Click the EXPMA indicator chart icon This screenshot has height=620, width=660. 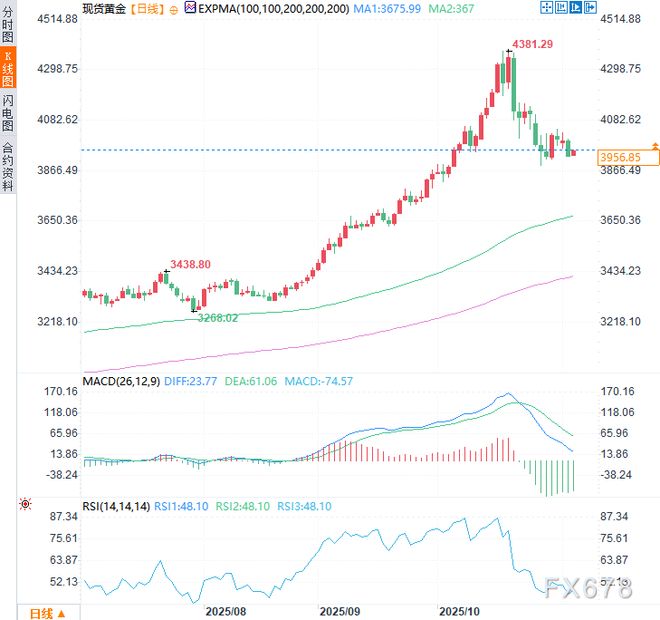pos(191,8)
